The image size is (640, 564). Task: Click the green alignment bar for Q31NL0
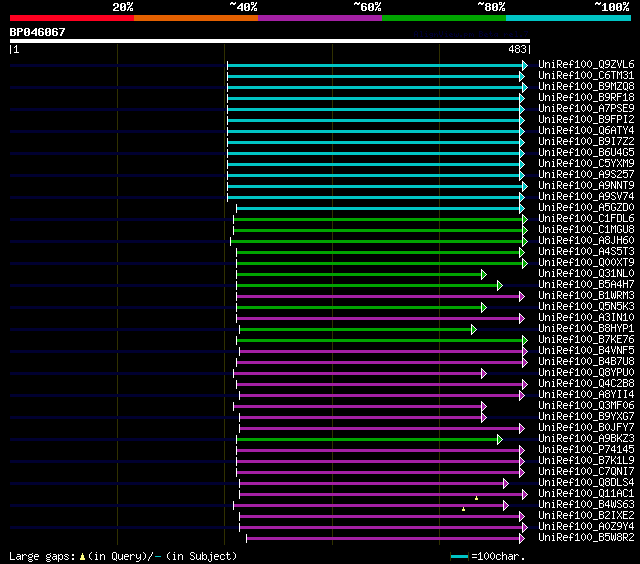click(x=359, y=275)
